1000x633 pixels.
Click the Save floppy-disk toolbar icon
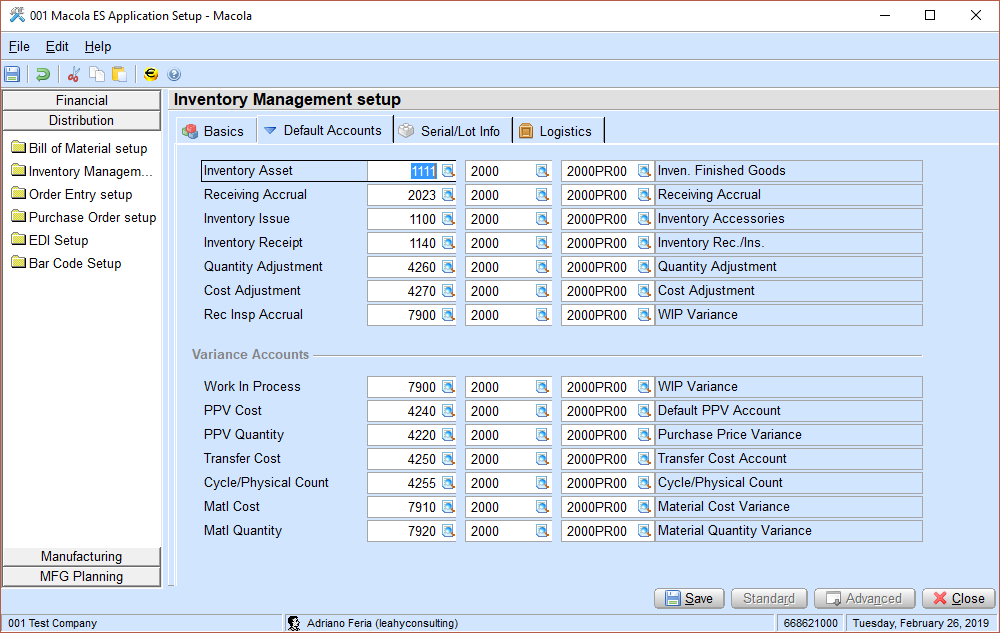point(12,74)
